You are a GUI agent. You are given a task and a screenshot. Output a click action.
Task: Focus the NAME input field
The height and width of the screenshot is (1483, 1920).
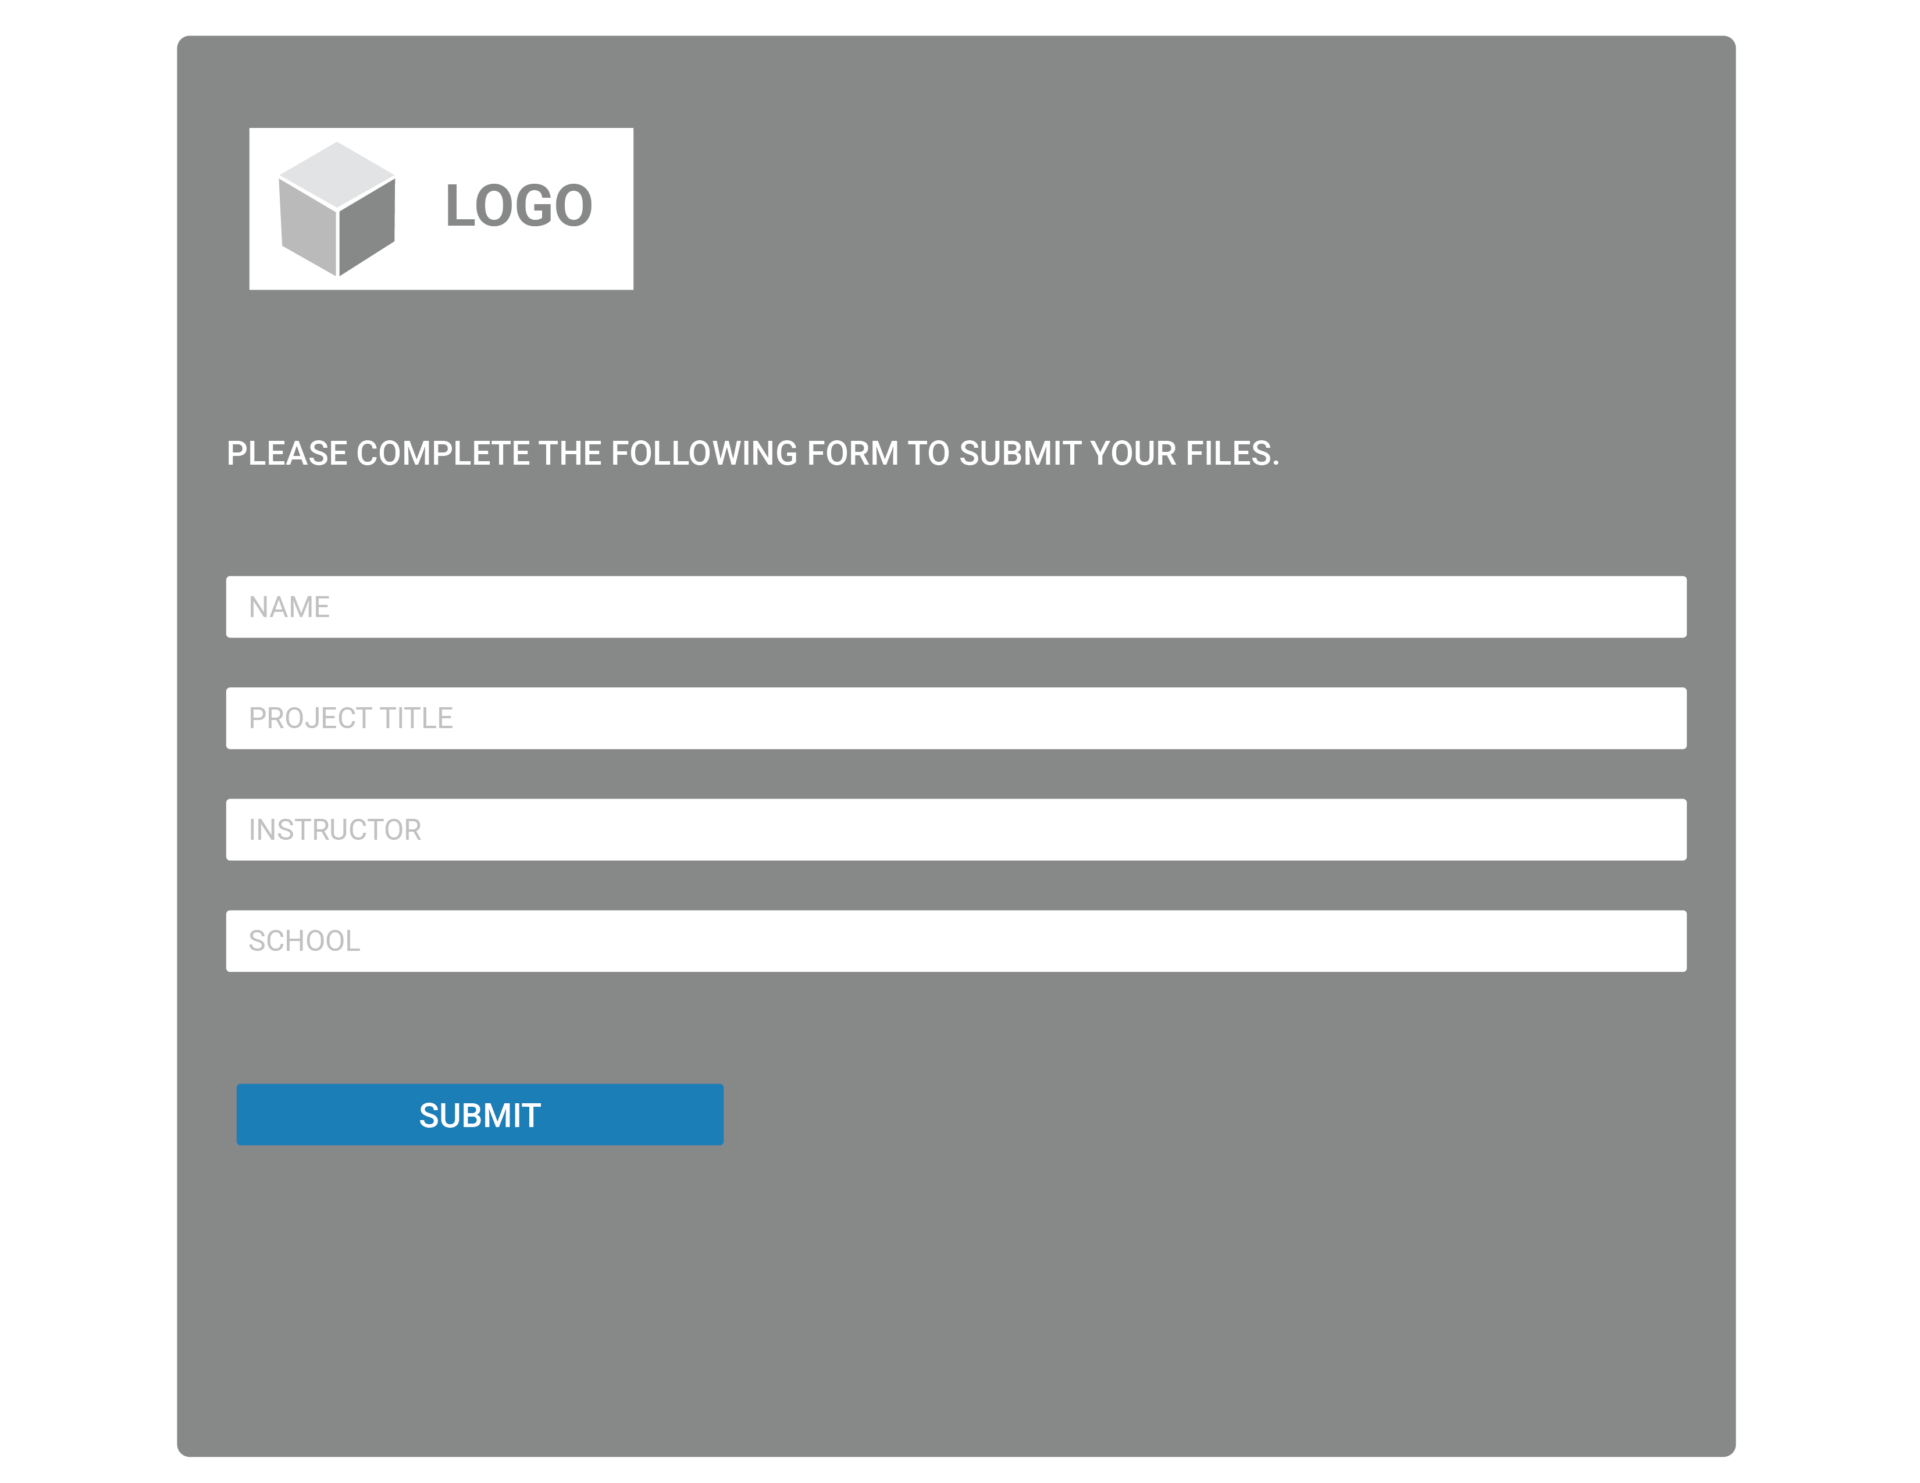point(956,607)
